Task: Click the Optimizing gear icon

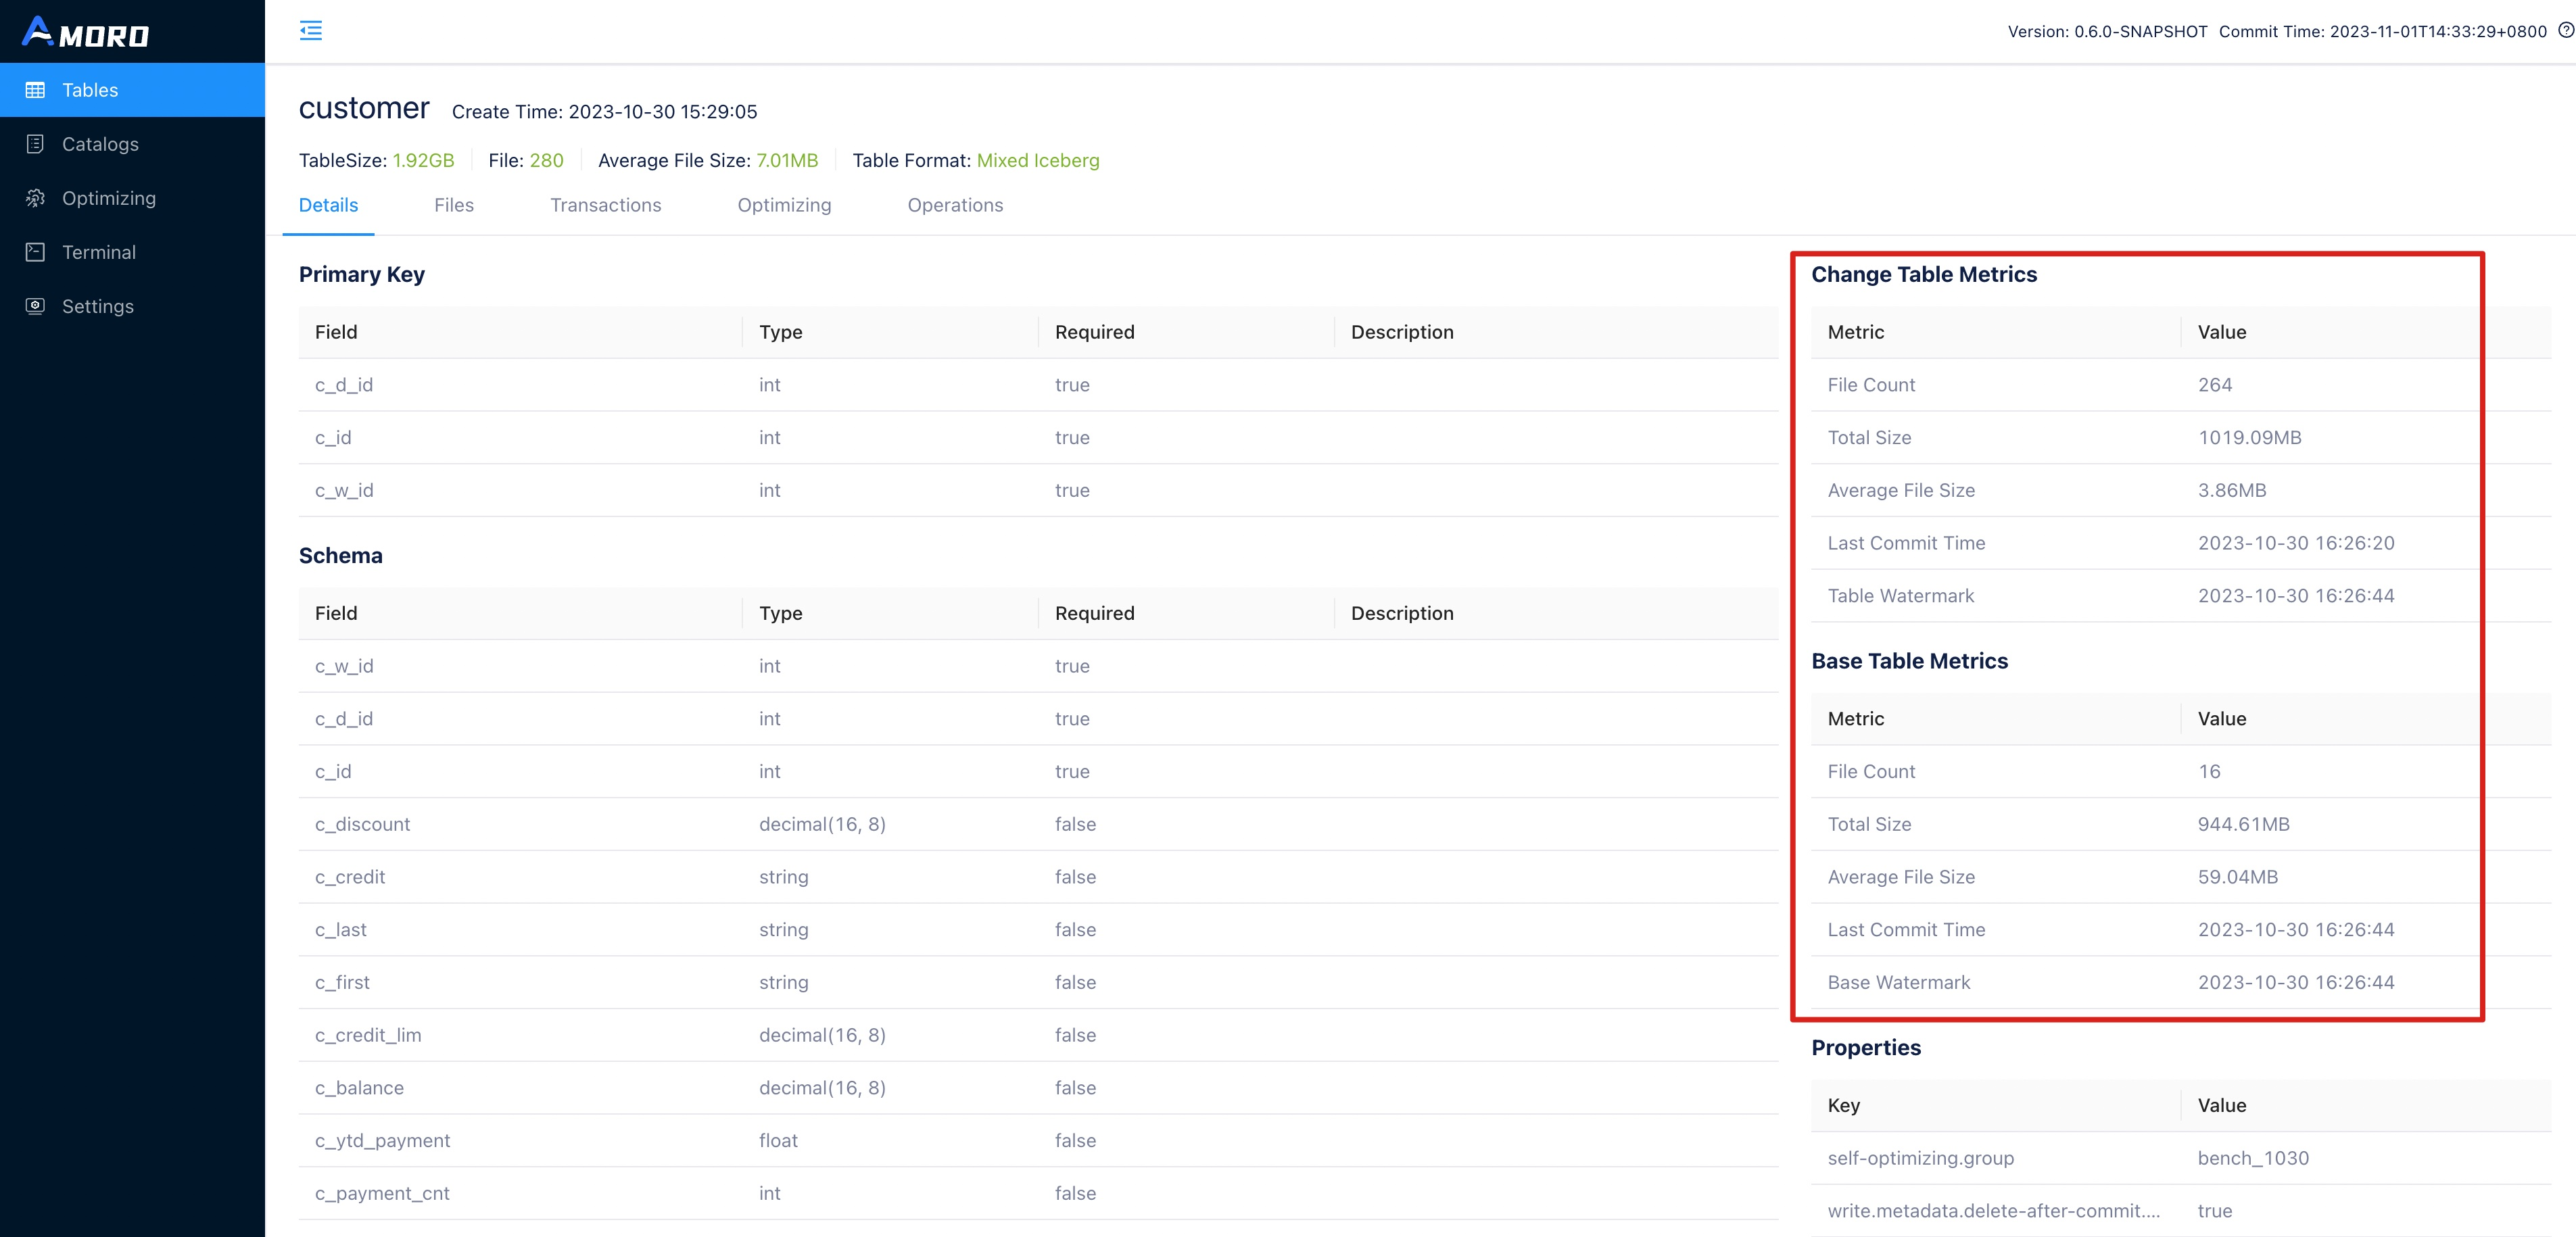Action: point(35,198)
